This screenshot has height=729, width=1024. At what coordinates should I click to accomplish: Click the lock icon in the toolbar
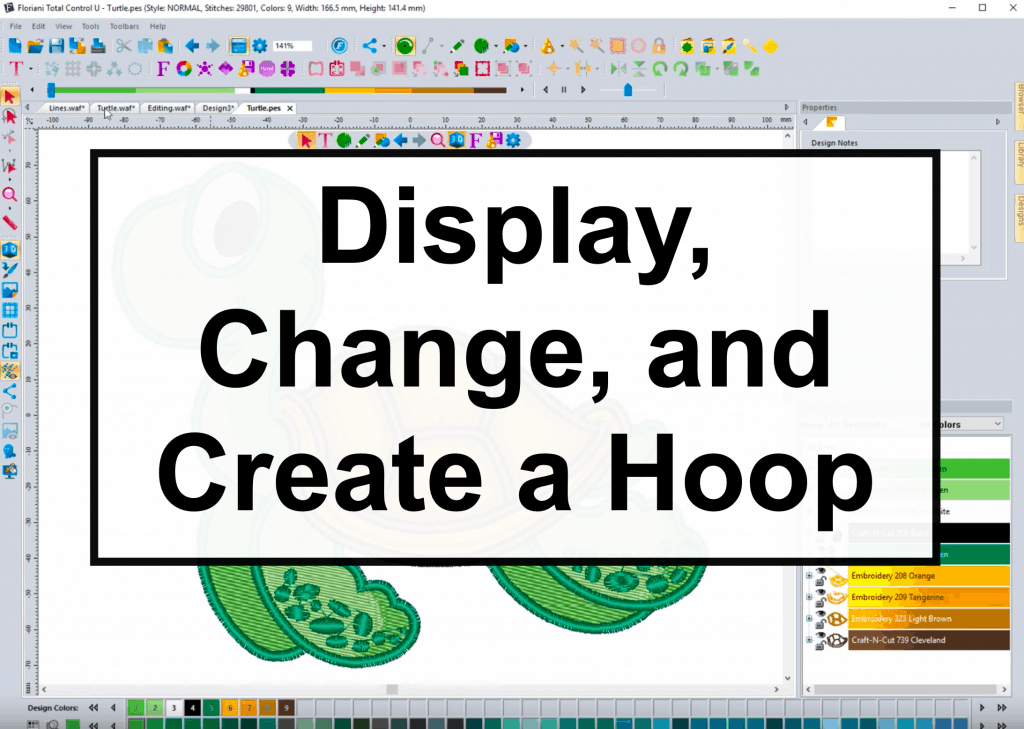659,46
